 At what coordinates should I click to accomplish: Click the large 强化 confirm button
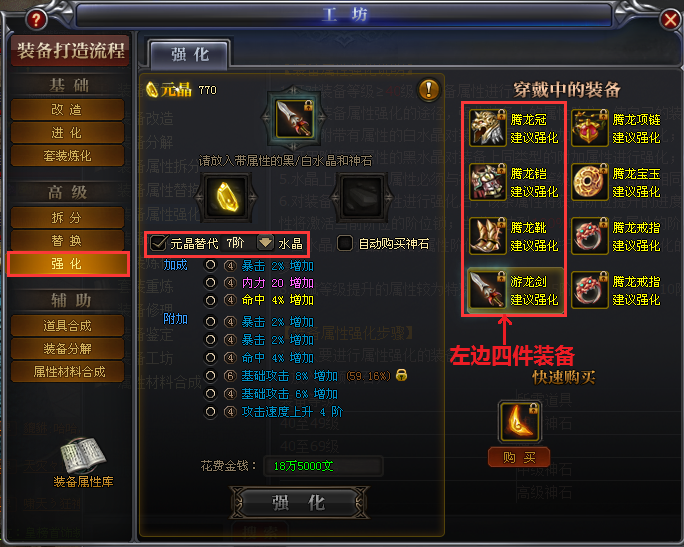coord(299,503)
